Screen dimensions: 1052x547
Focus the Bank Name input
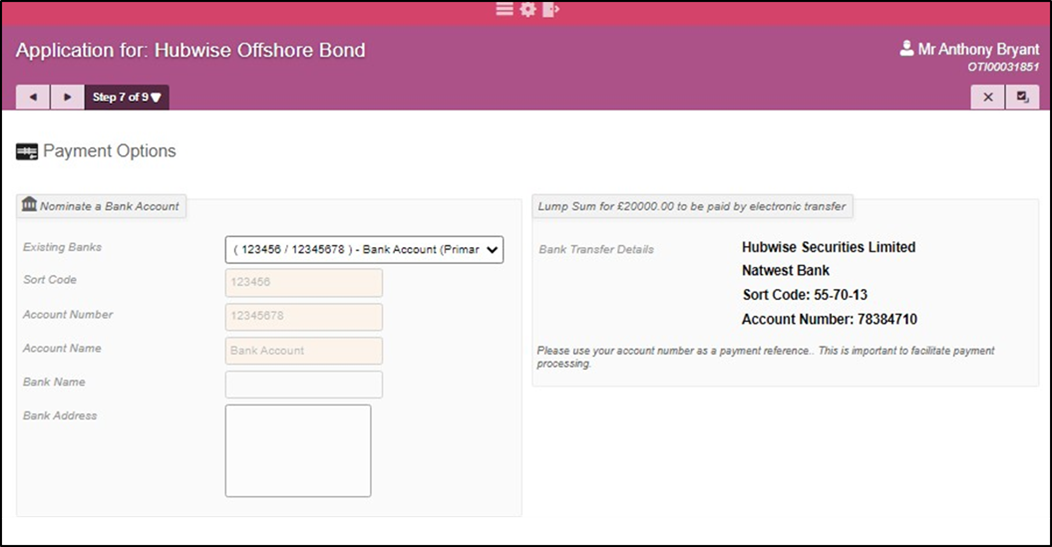click(304, 385)
